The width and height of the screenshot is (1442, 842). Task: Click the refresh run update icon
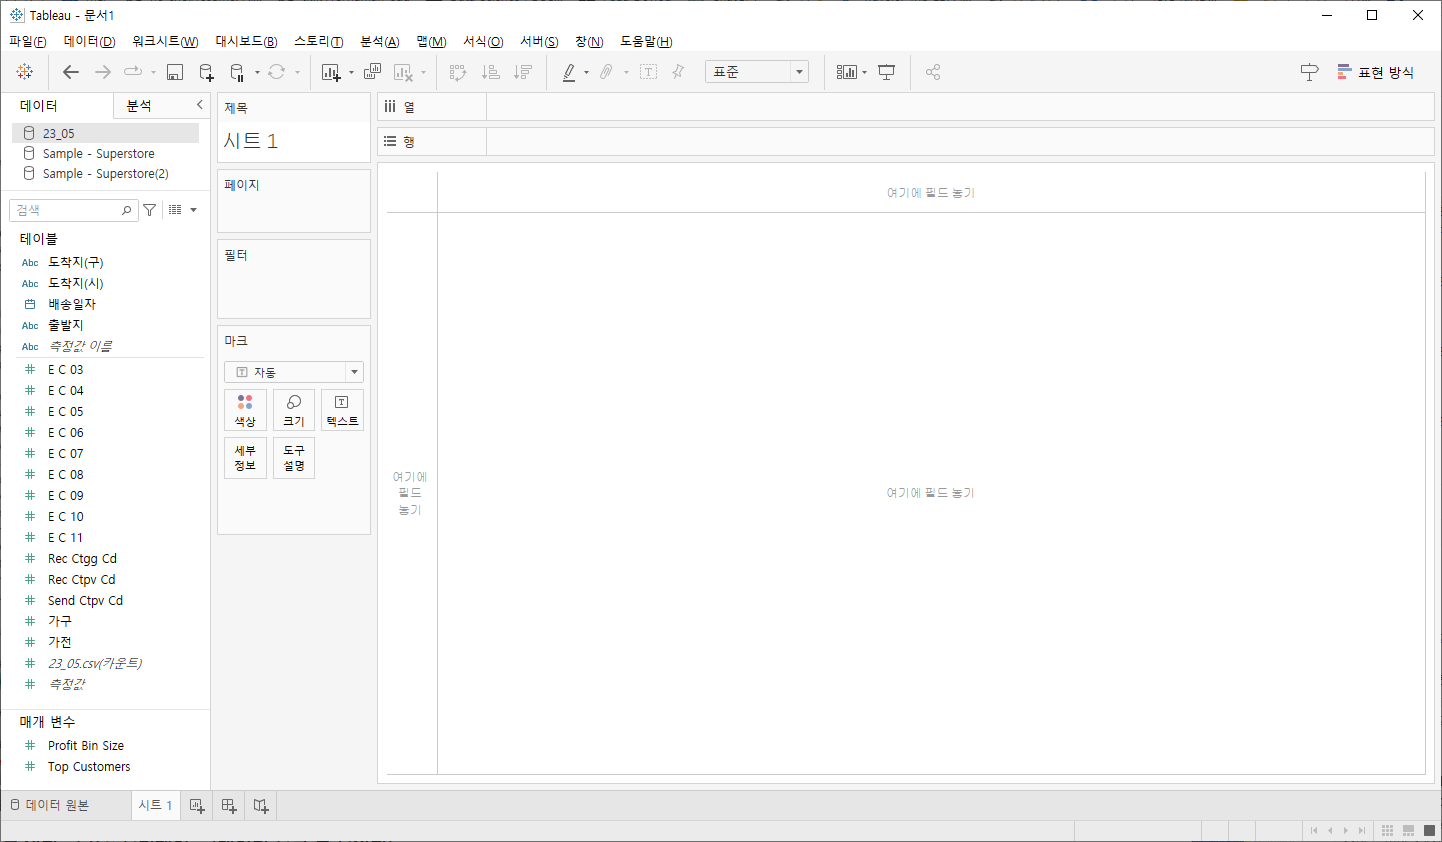point(277,72)
